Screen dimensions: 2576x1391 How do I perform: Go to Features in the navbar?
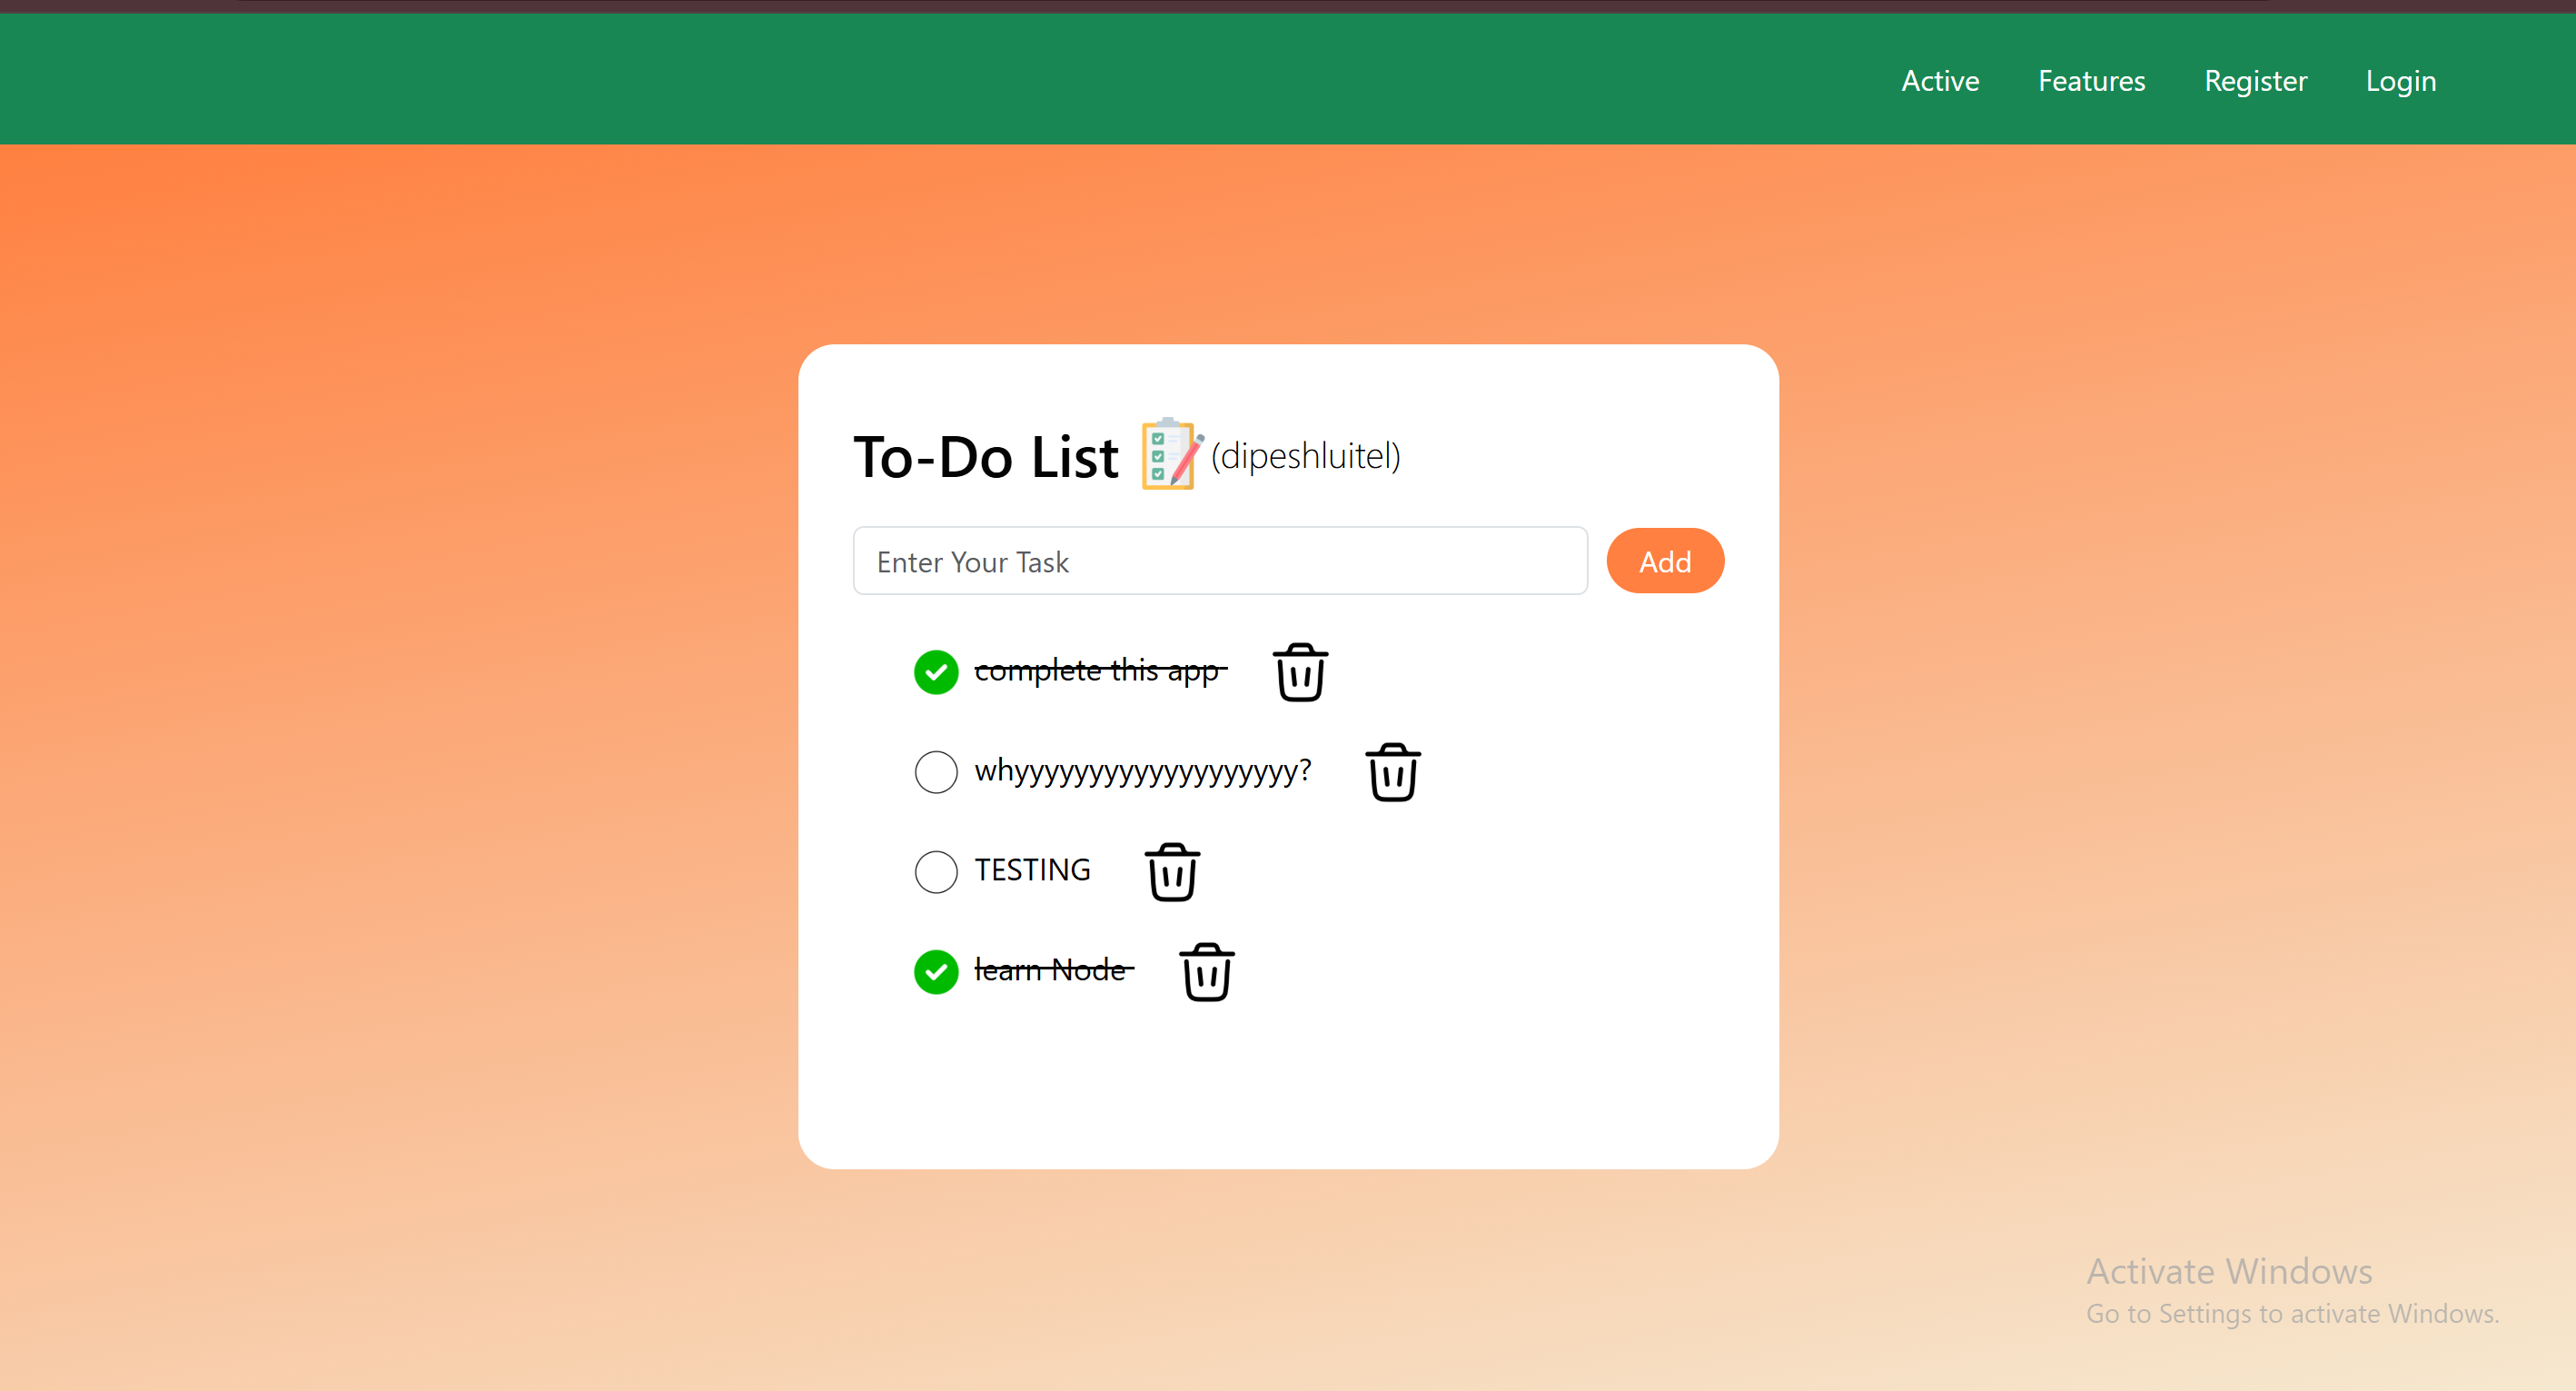tap(2091, 81)
